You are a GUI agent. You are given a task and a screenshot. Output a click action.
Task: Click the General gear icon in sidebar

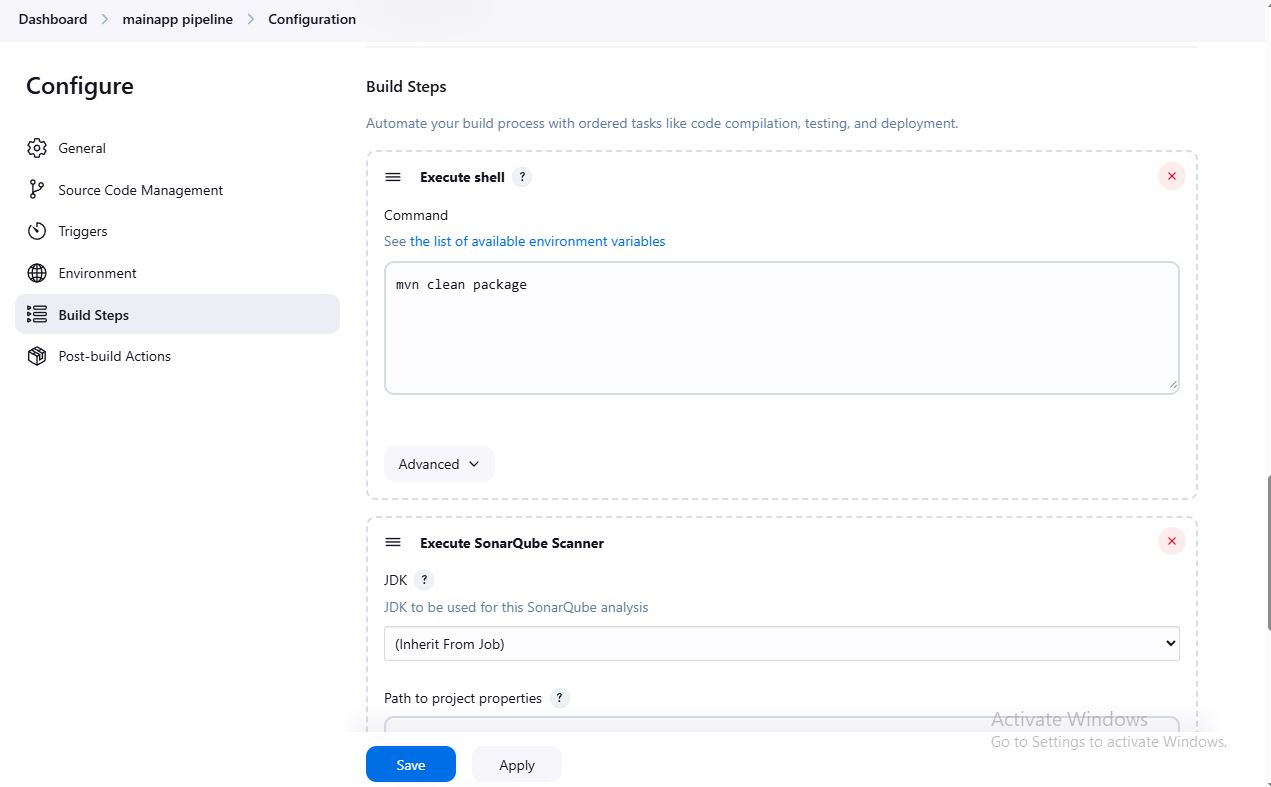click(x=37, y=148)
